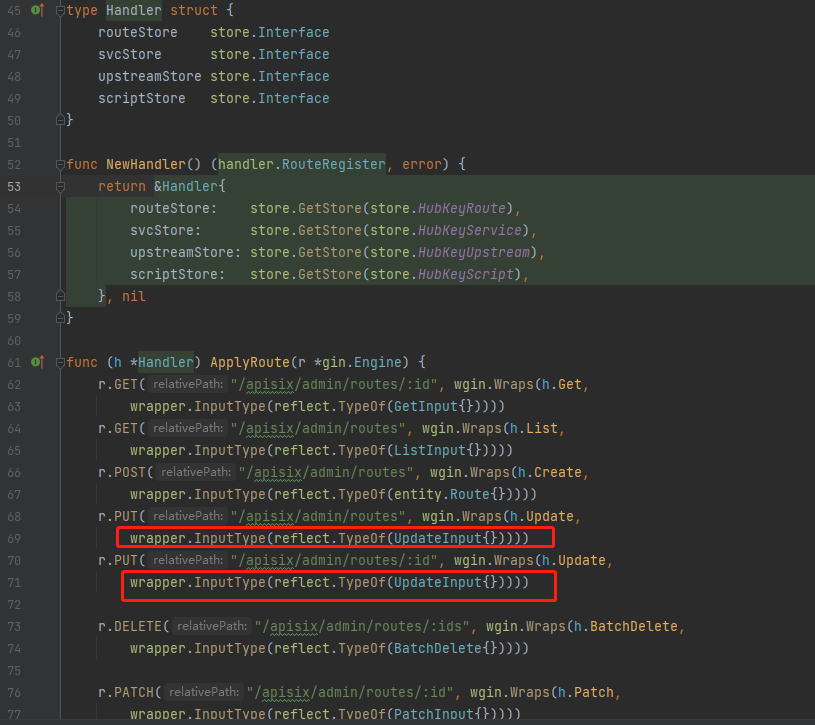Click the implements gutter icon beside type Handler
The height and width of the screenshot is (725, 815).
(38, 10)
